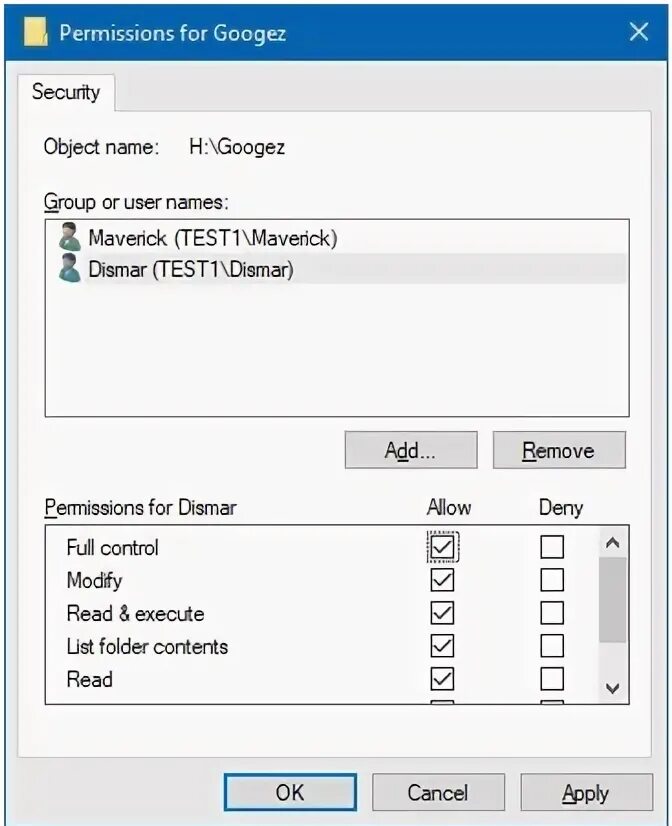Image resolution: width=672 pixels, height=826 pixels.
Task: Check Deny for Read & execute
Action: point(552,613)
